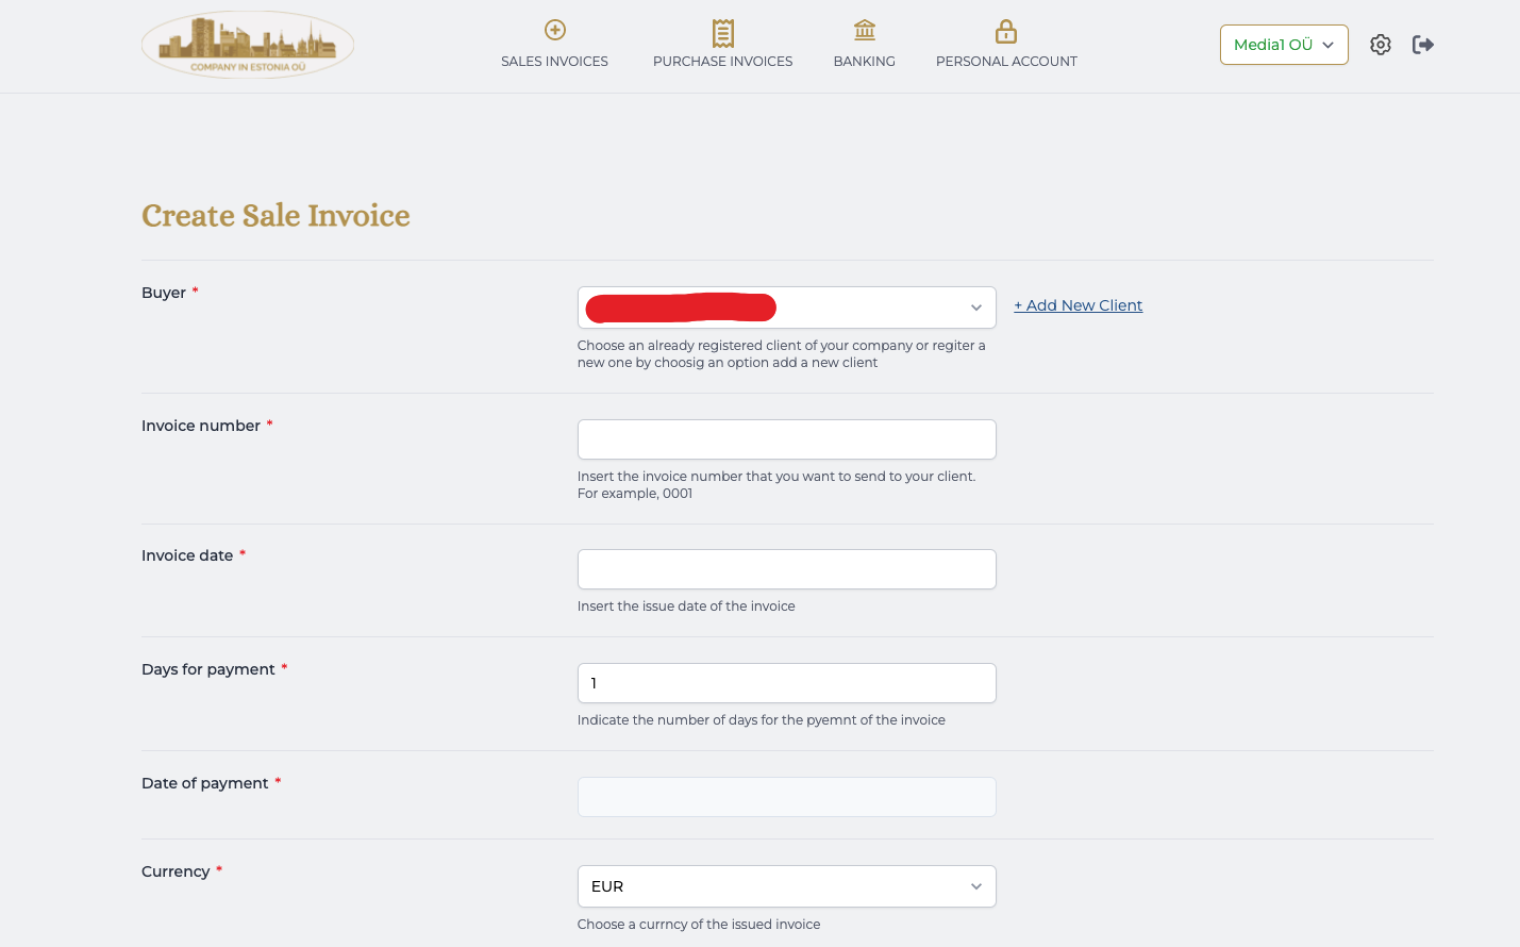Click the Banking bank-building icon

coord(864,30)
